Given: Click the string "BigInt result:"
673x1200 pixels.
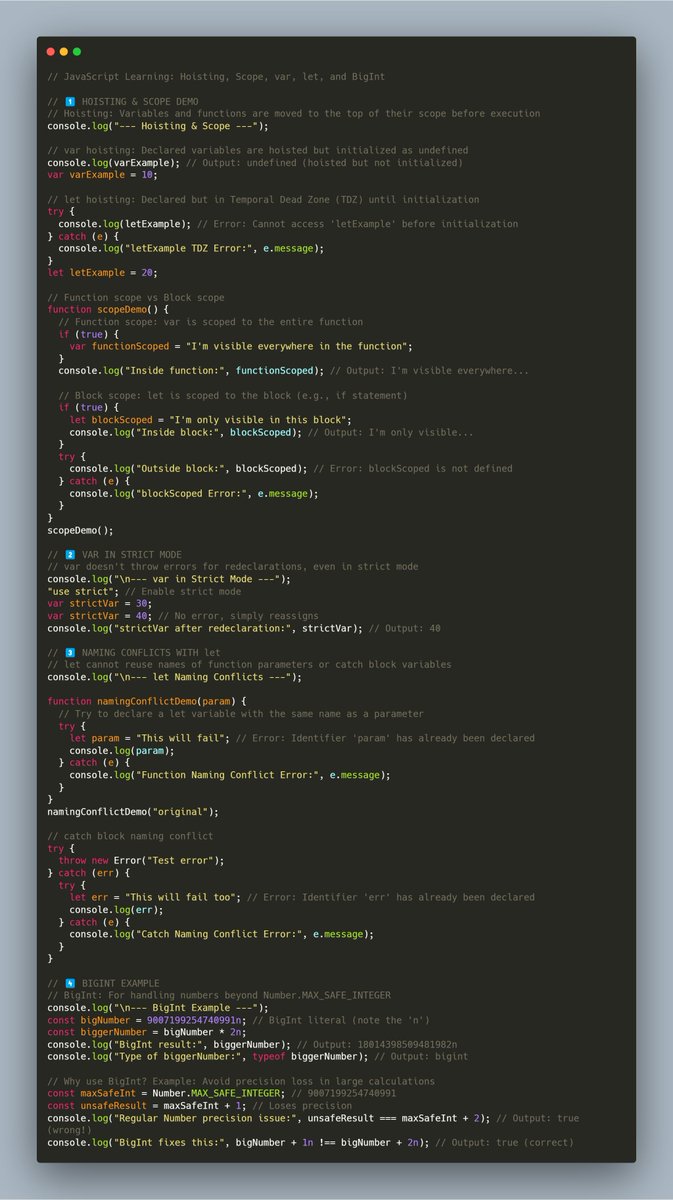Looking at the screenshot, I should (158, 1044).
